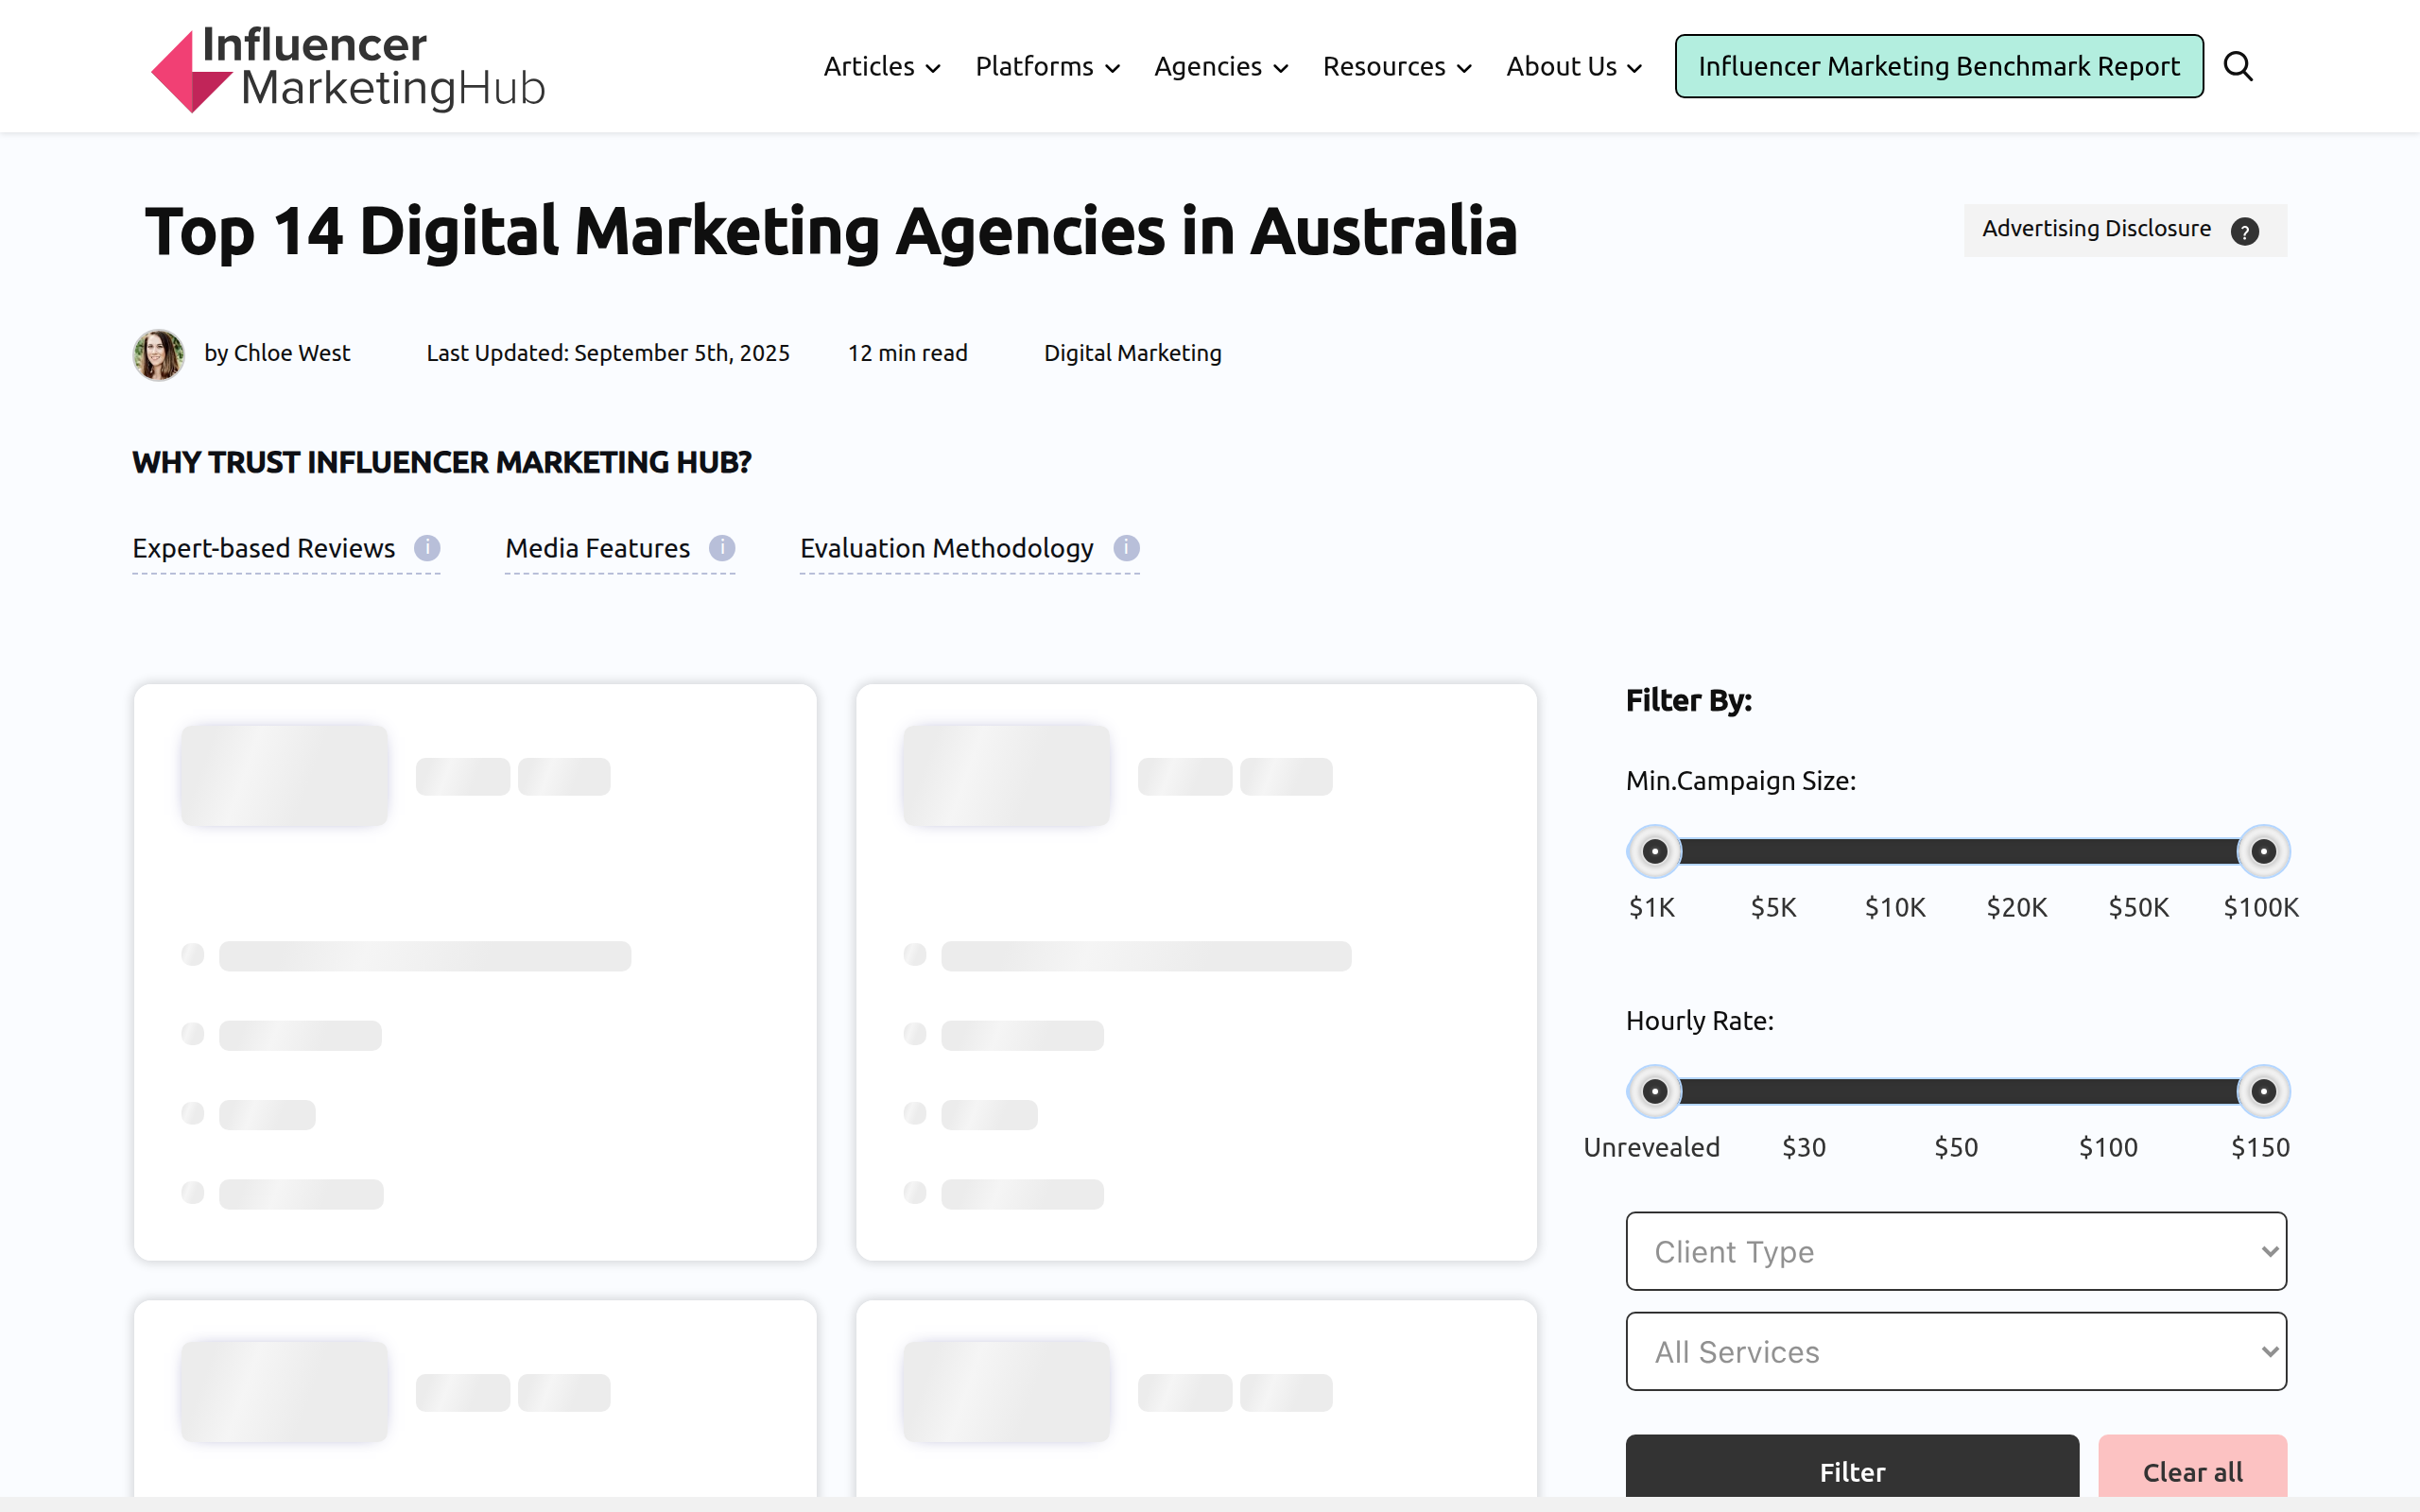Click the $30 hourly rate label
This screenshot has height=1512, width=2420.
click(1804, 1147)
